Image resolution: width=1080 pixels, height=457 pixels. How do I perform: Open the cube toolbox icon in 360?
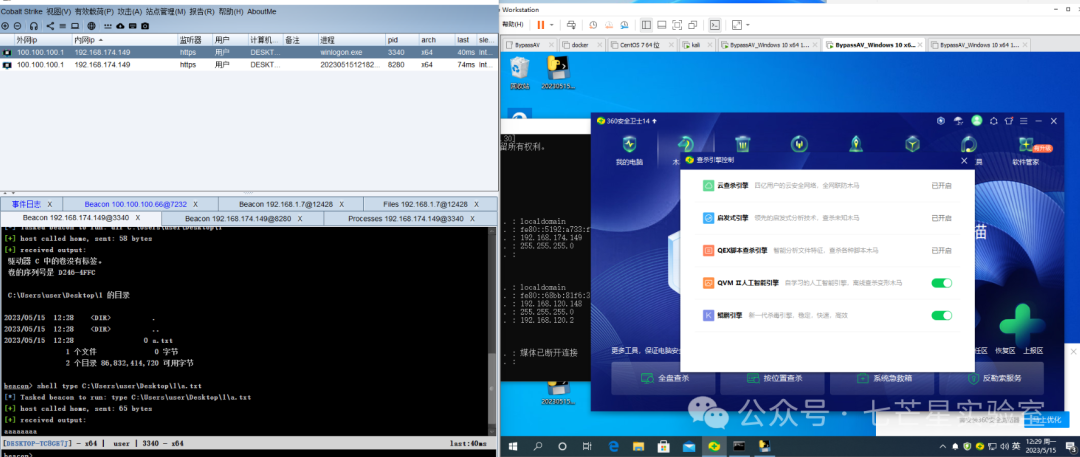pos(912,145)
